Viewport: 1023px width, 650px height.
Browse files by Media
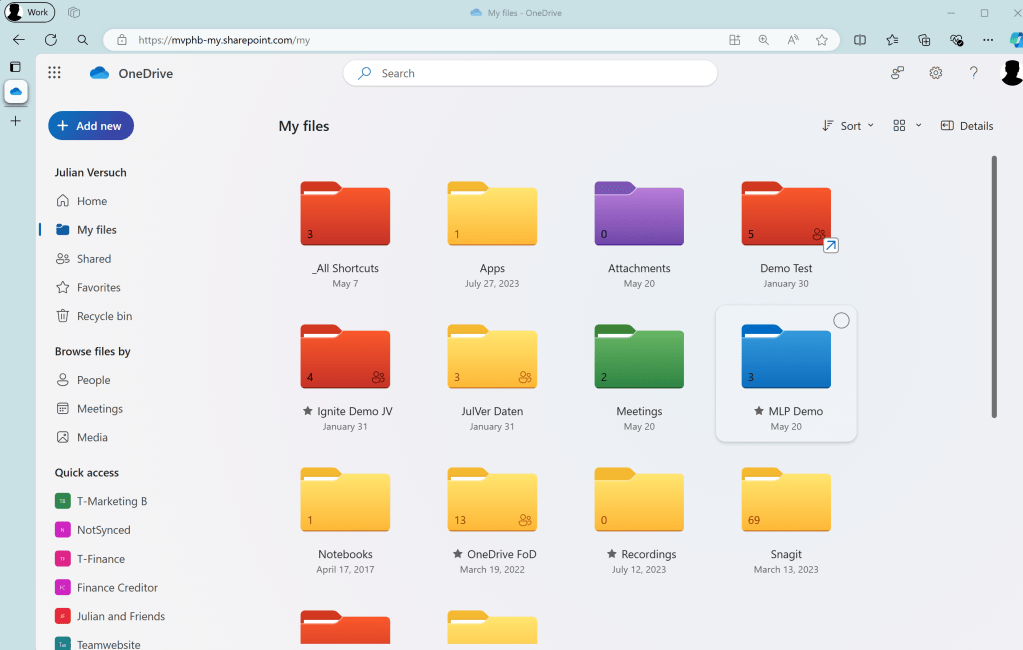[89, 437]
